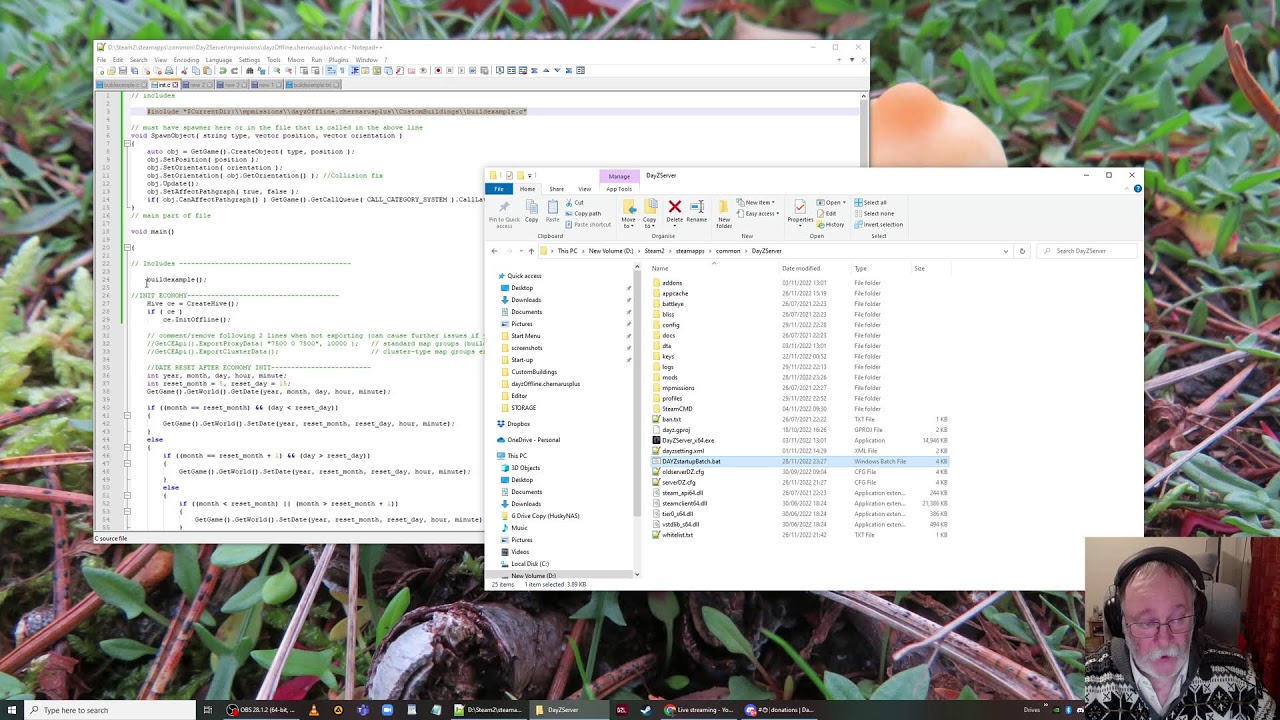1280x720 pixels.
Task: Open the View ribbon tab in Explorer
Action: (584, 189)
